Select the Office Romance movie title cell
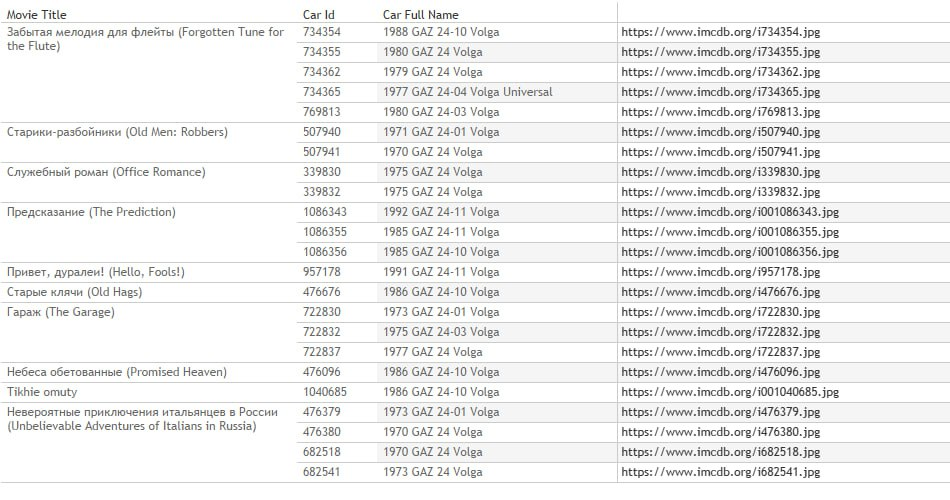Viewport: 950px width, 500px height. tap(106, 172)
